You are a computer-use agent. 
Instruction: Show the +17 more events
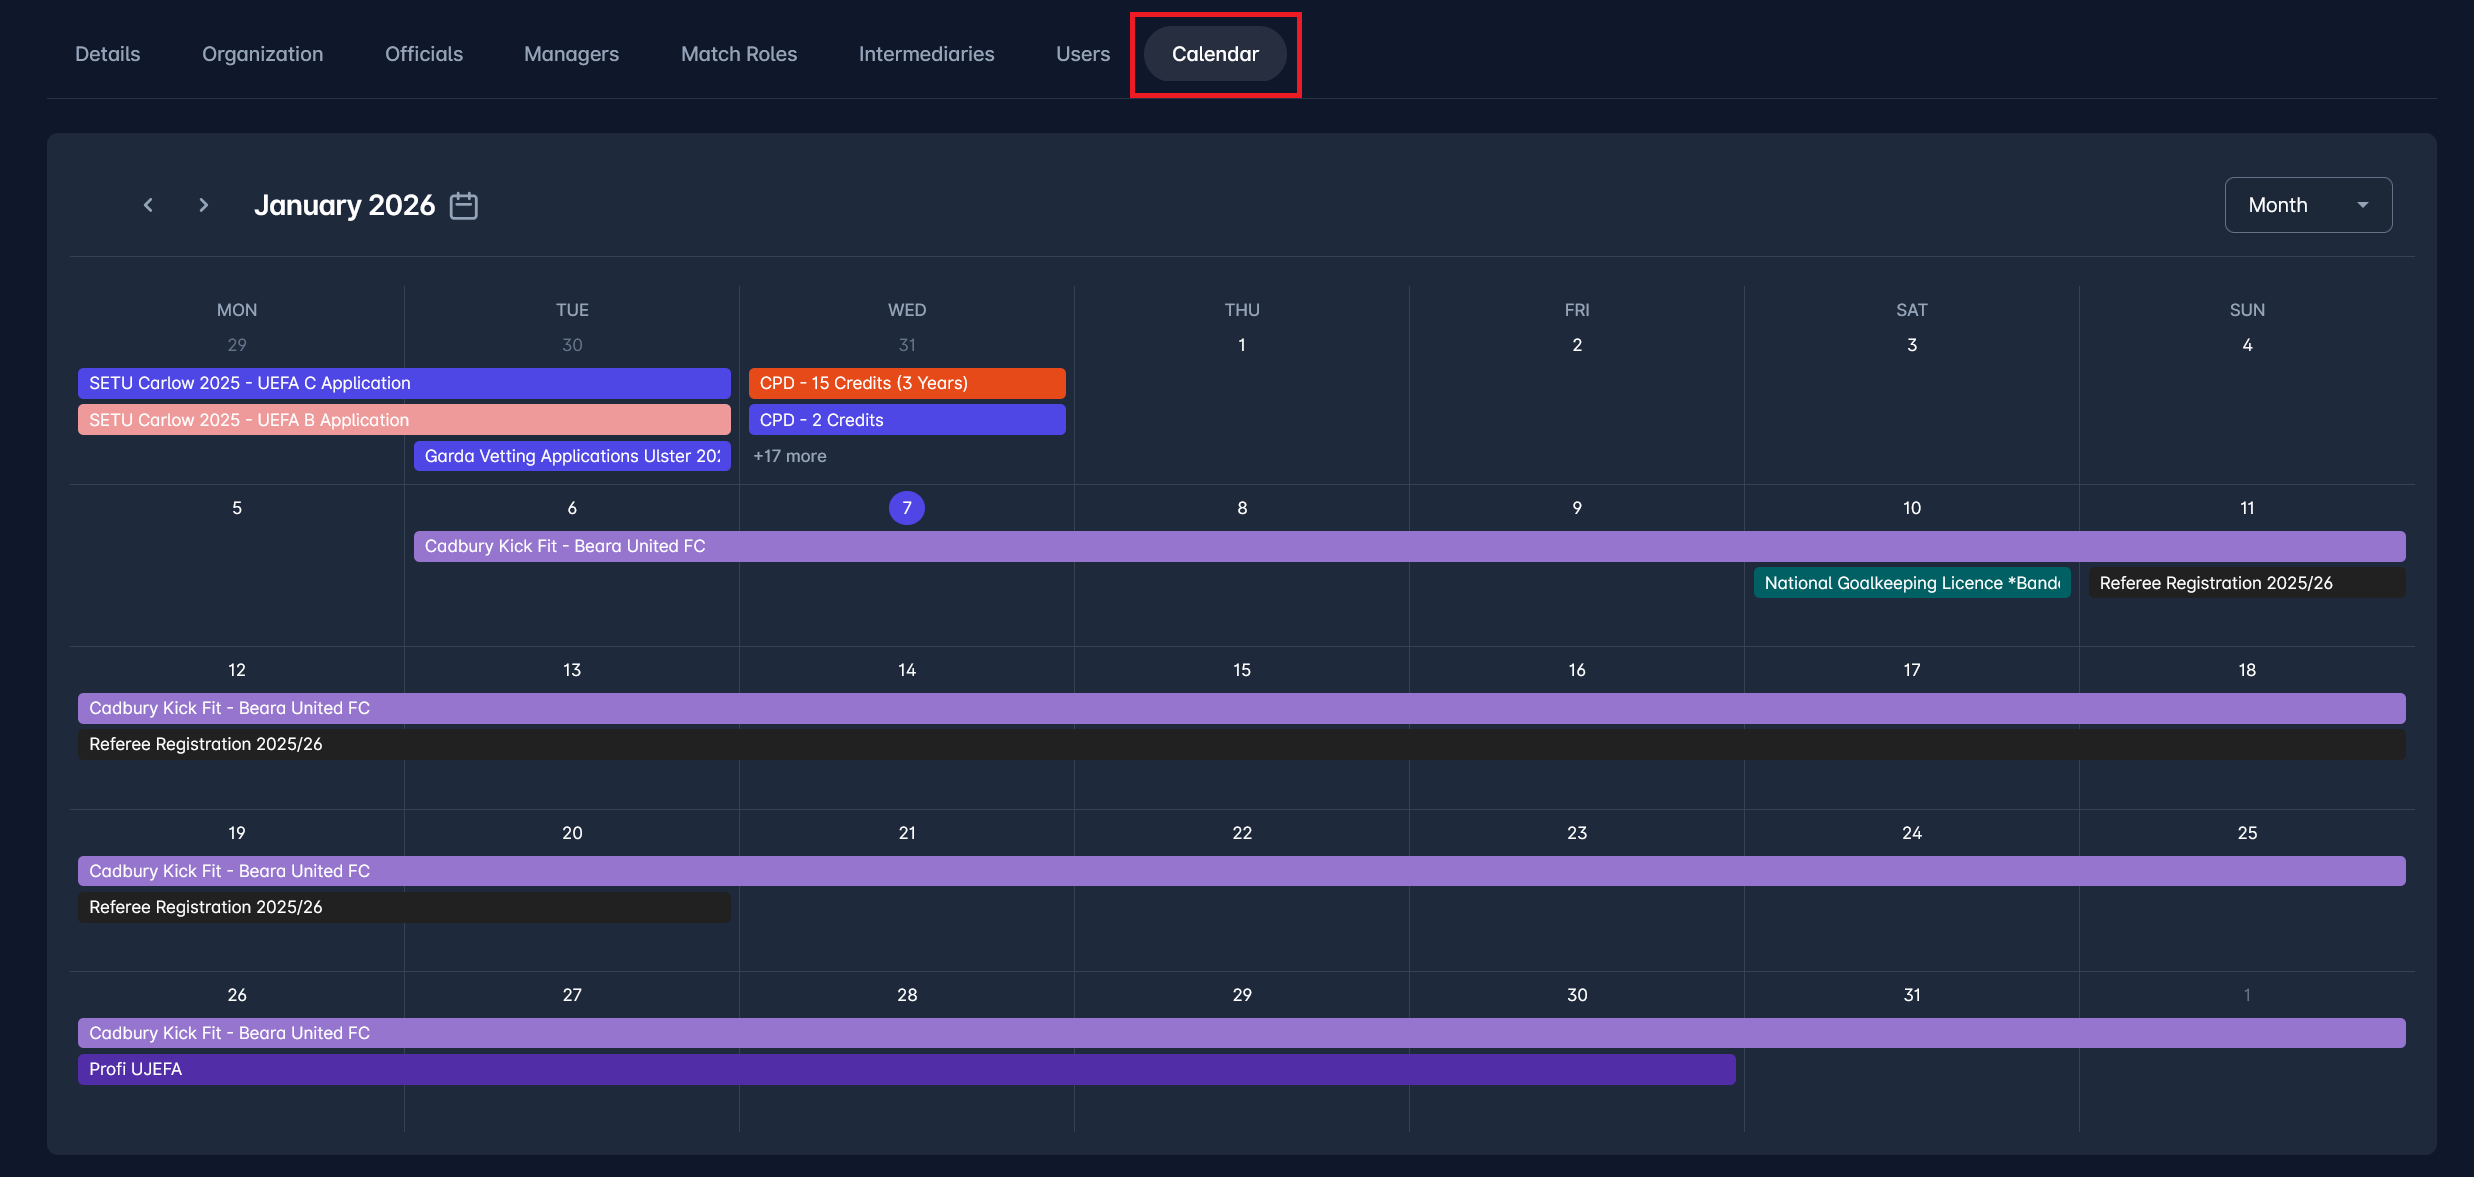[790, 456]
